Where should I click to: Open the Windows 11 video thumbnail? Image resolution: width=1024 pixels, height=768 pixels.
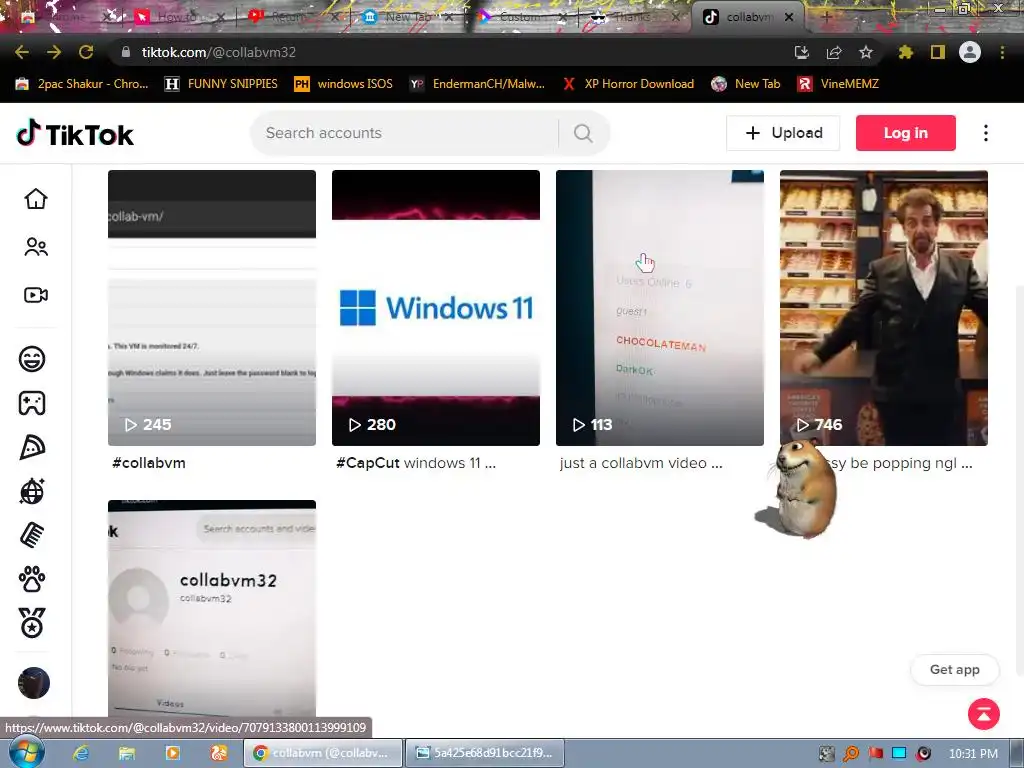point(436,308)
